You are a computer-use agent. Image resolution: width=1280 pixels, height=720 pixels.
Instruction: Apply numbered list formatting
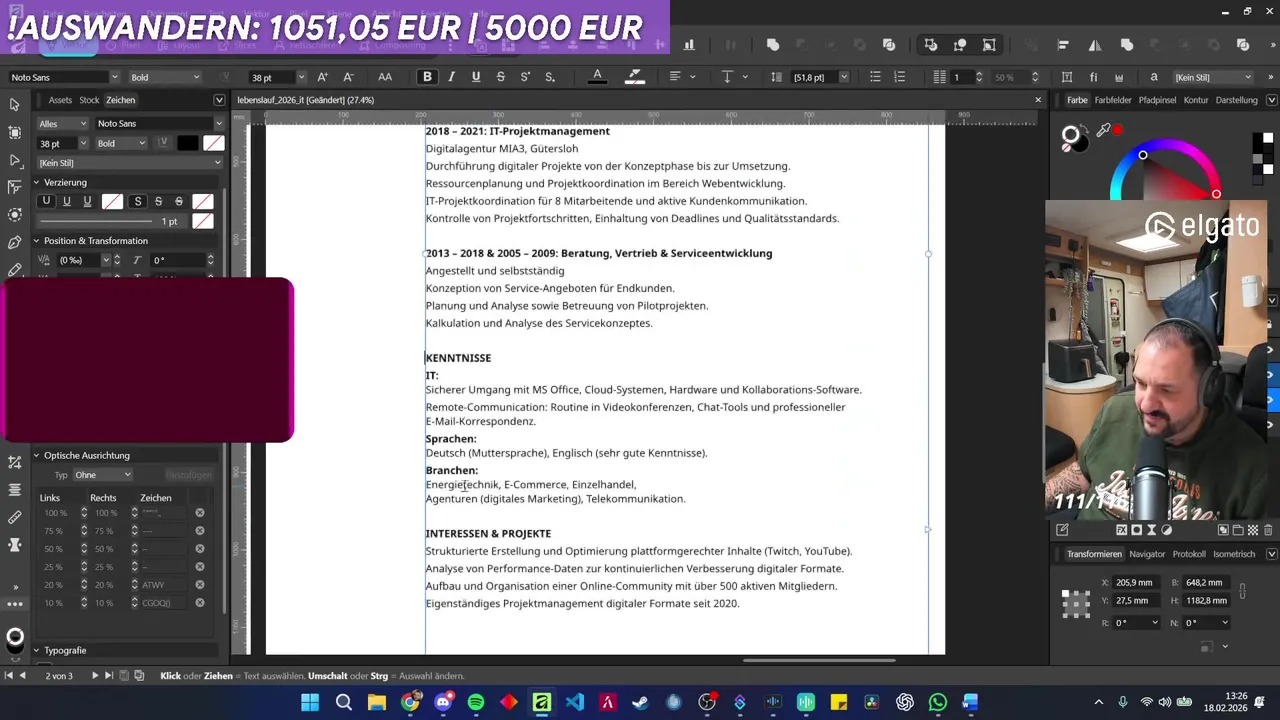pos(900,77)
